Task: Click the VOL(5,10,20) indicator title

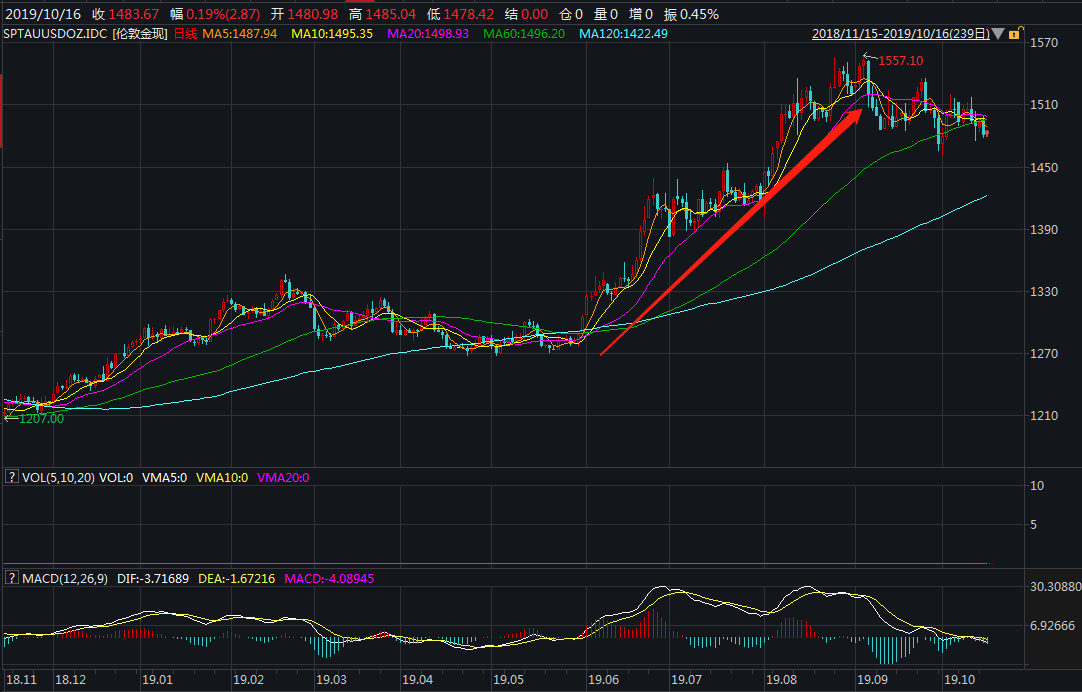Action: click(x=58, y=478)
